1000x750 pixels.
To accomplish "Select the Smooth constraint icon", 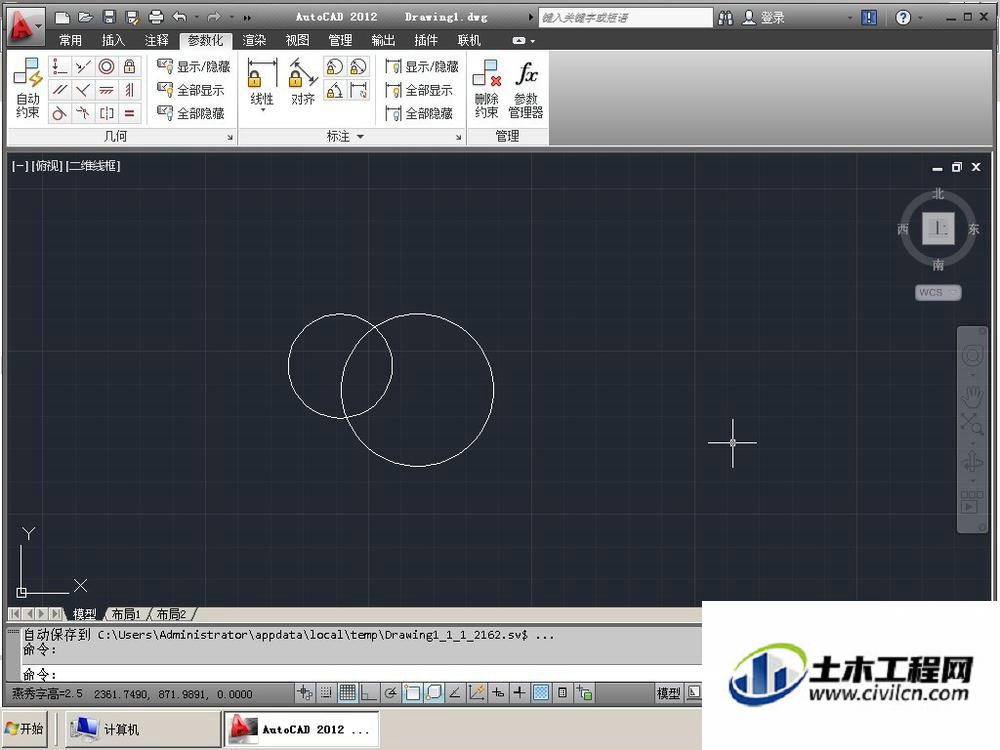I will (83, 114).
